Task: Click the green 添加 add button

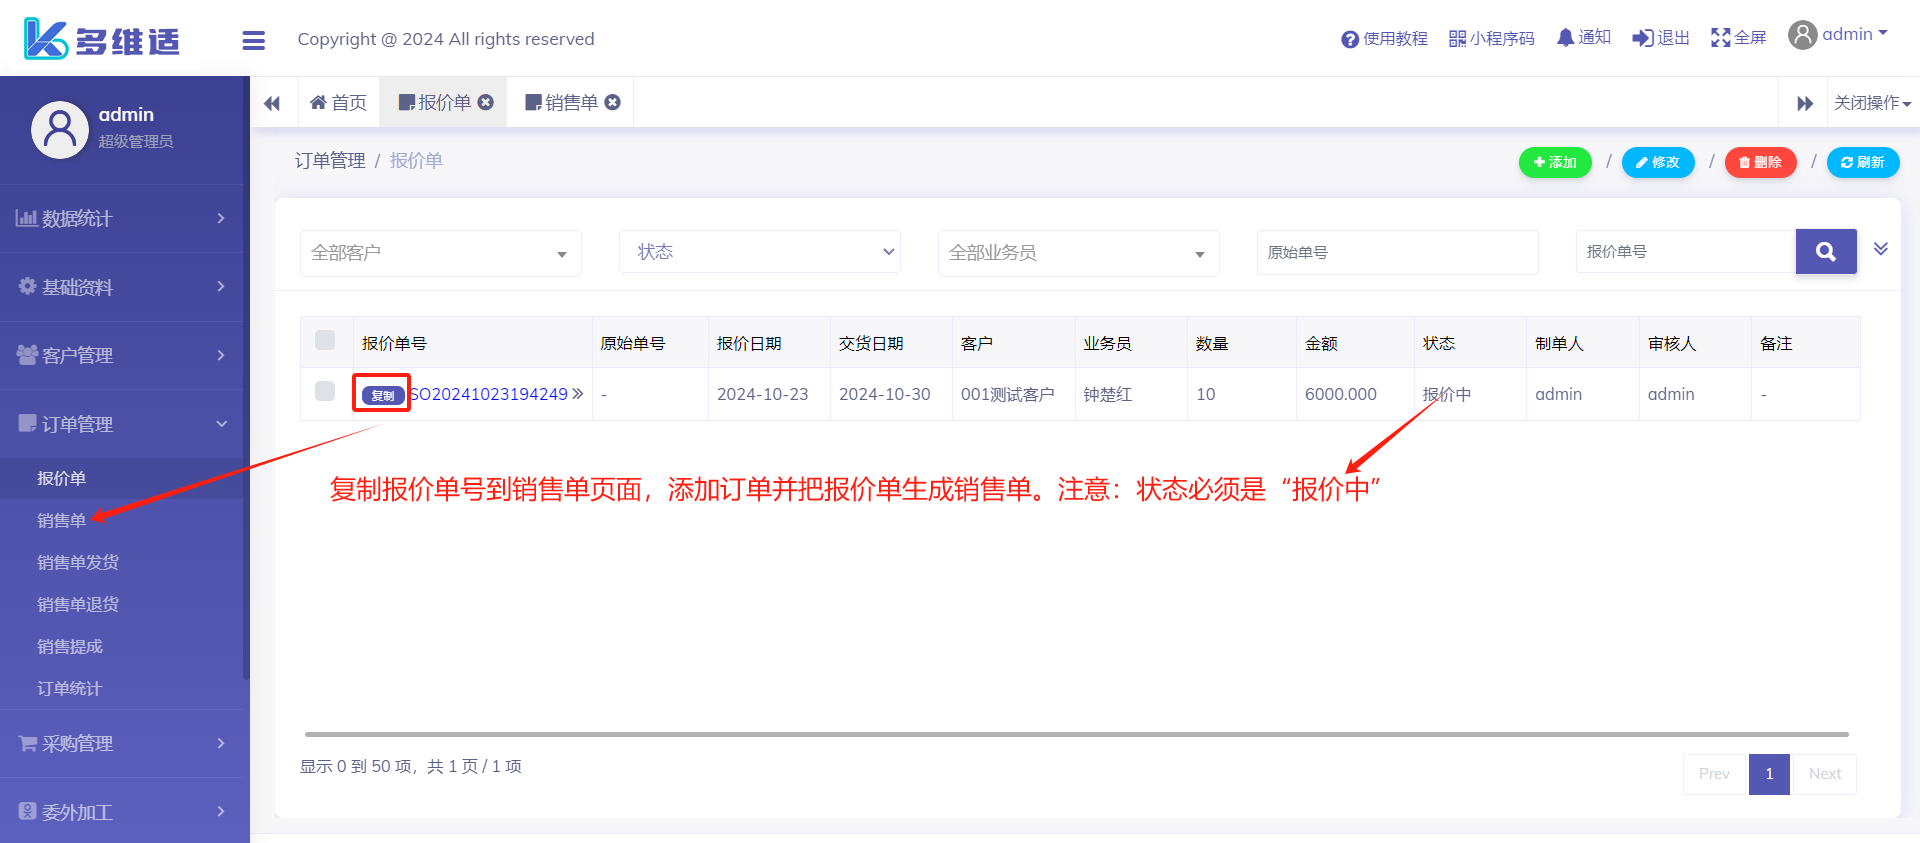Action: pos(1555,162)
